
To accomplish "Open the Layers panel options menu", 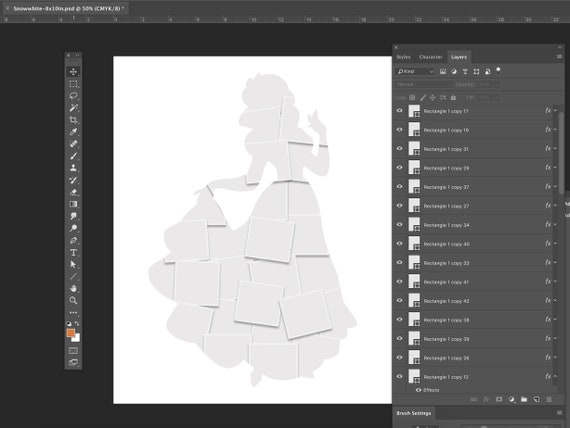I will click(x=559, y=57).
